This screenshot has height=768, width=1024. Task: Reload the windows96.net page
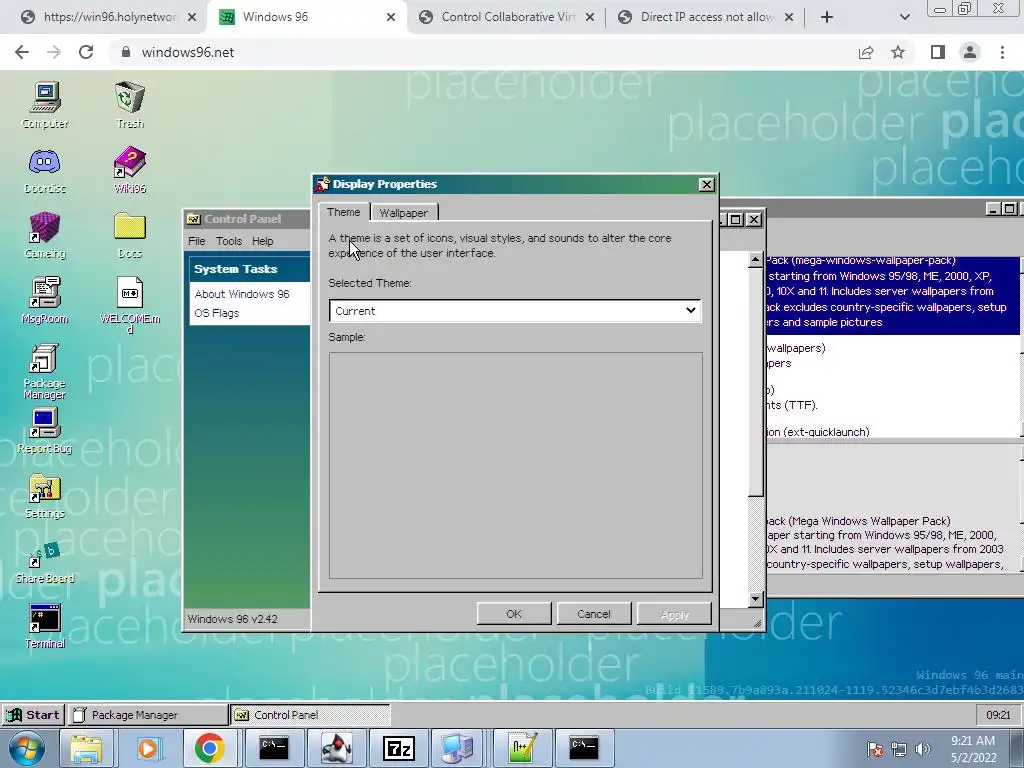pos(86,52)
